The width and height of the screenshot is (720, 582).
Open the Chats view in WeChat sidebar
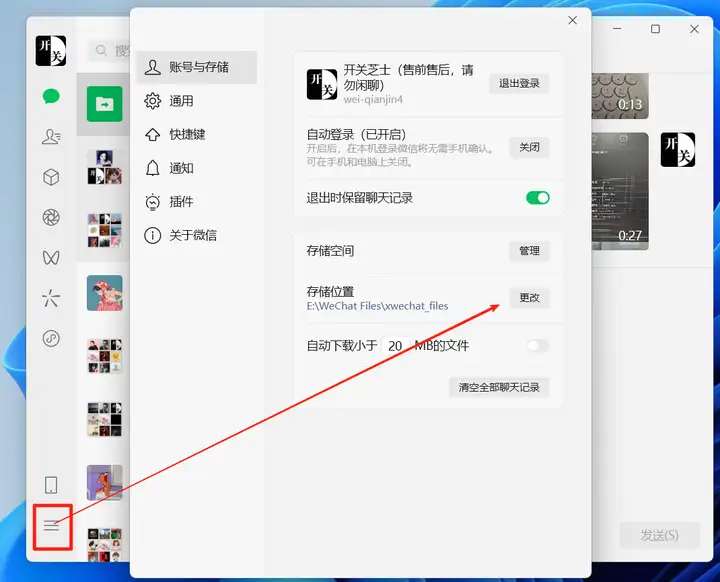point(51,96)
